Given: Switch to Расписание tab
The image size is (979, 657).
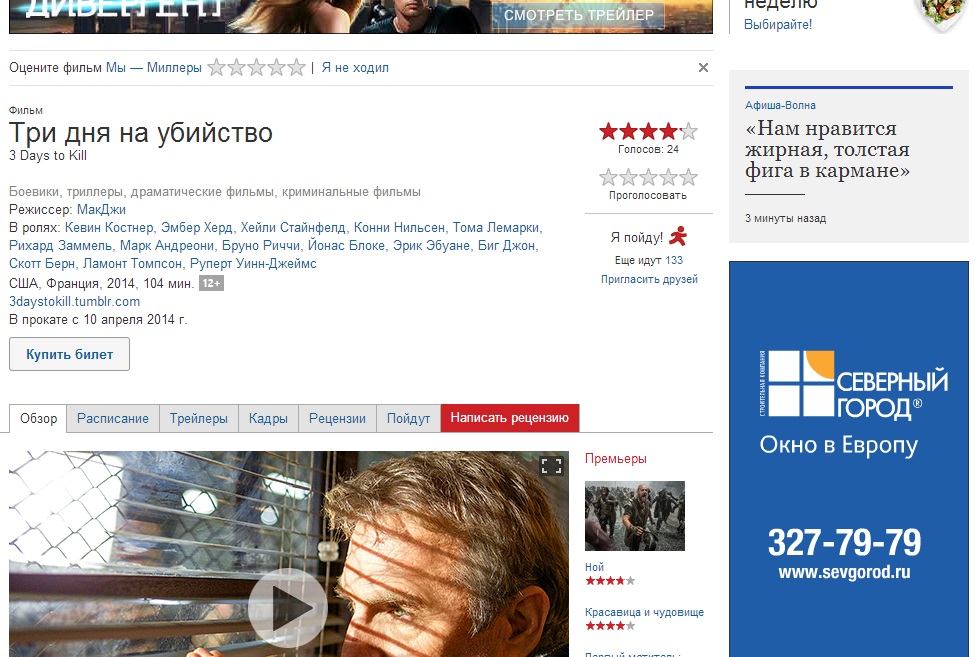Looking at the screenshot, I should [x=113, y=418].
